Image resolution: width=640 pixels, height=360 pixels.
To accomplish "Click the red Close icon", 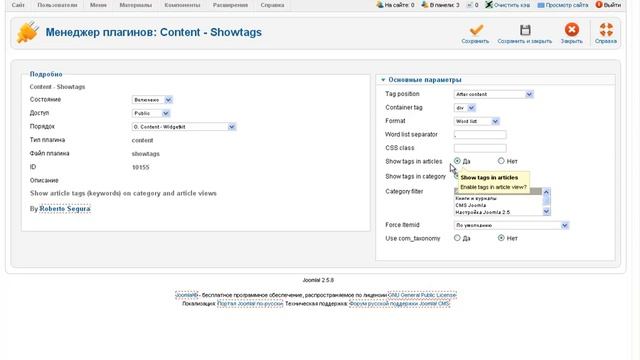I will (571, 30).
